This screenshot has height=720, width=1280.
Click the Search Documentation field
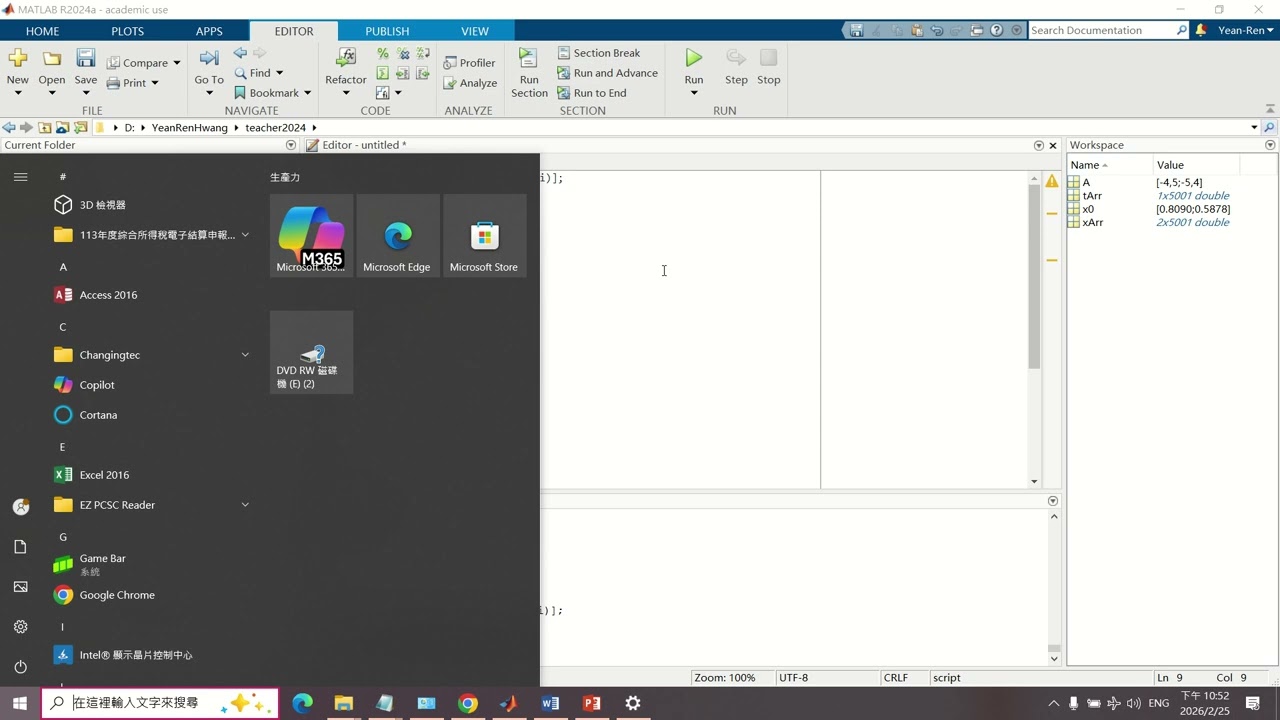(1108, 30)
